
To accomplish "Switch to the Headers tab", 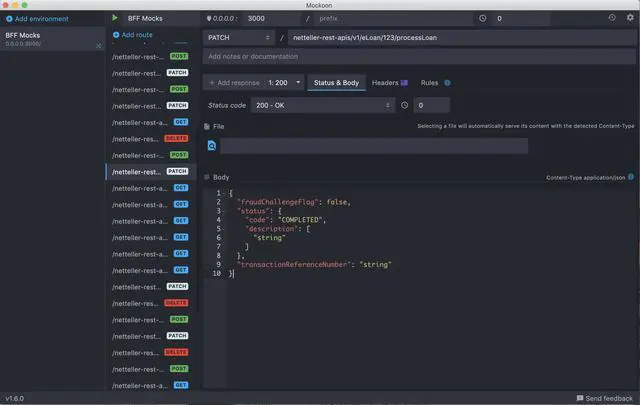I will [389, 83].
